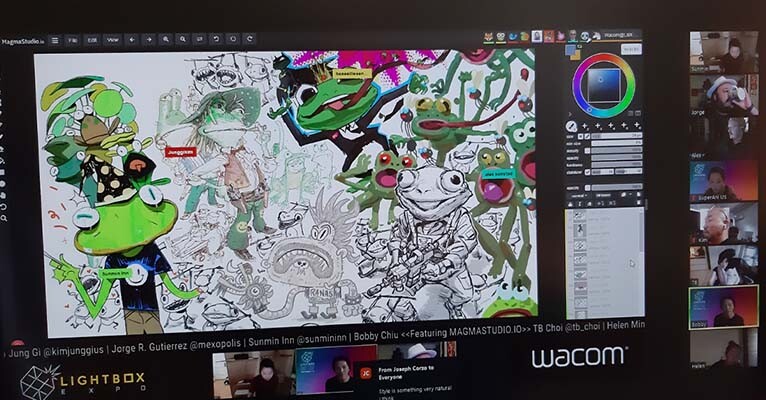Click the left arrow toolbar button

point(131,40)
